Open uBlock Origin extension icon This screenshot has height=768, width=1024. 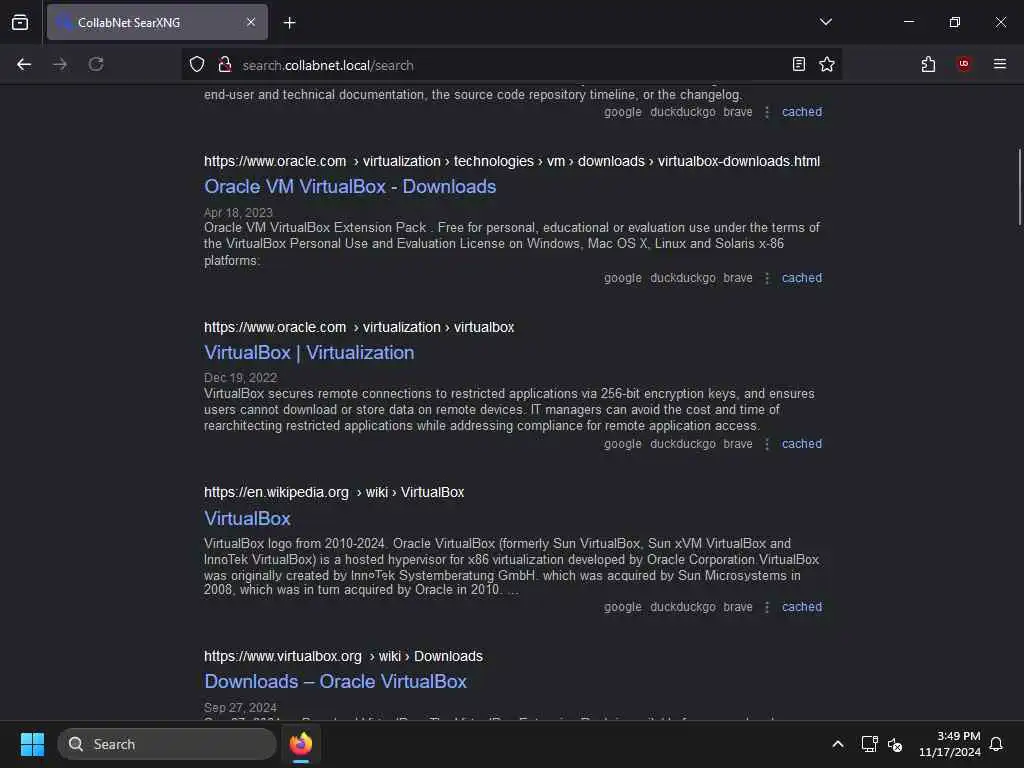[963, 64]
